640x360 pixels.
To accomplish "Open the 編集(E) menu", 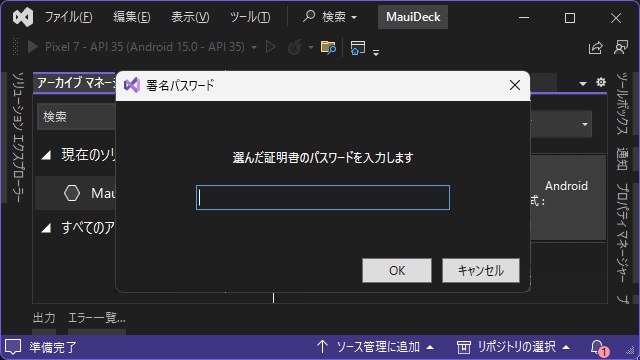I will [131, 17].
